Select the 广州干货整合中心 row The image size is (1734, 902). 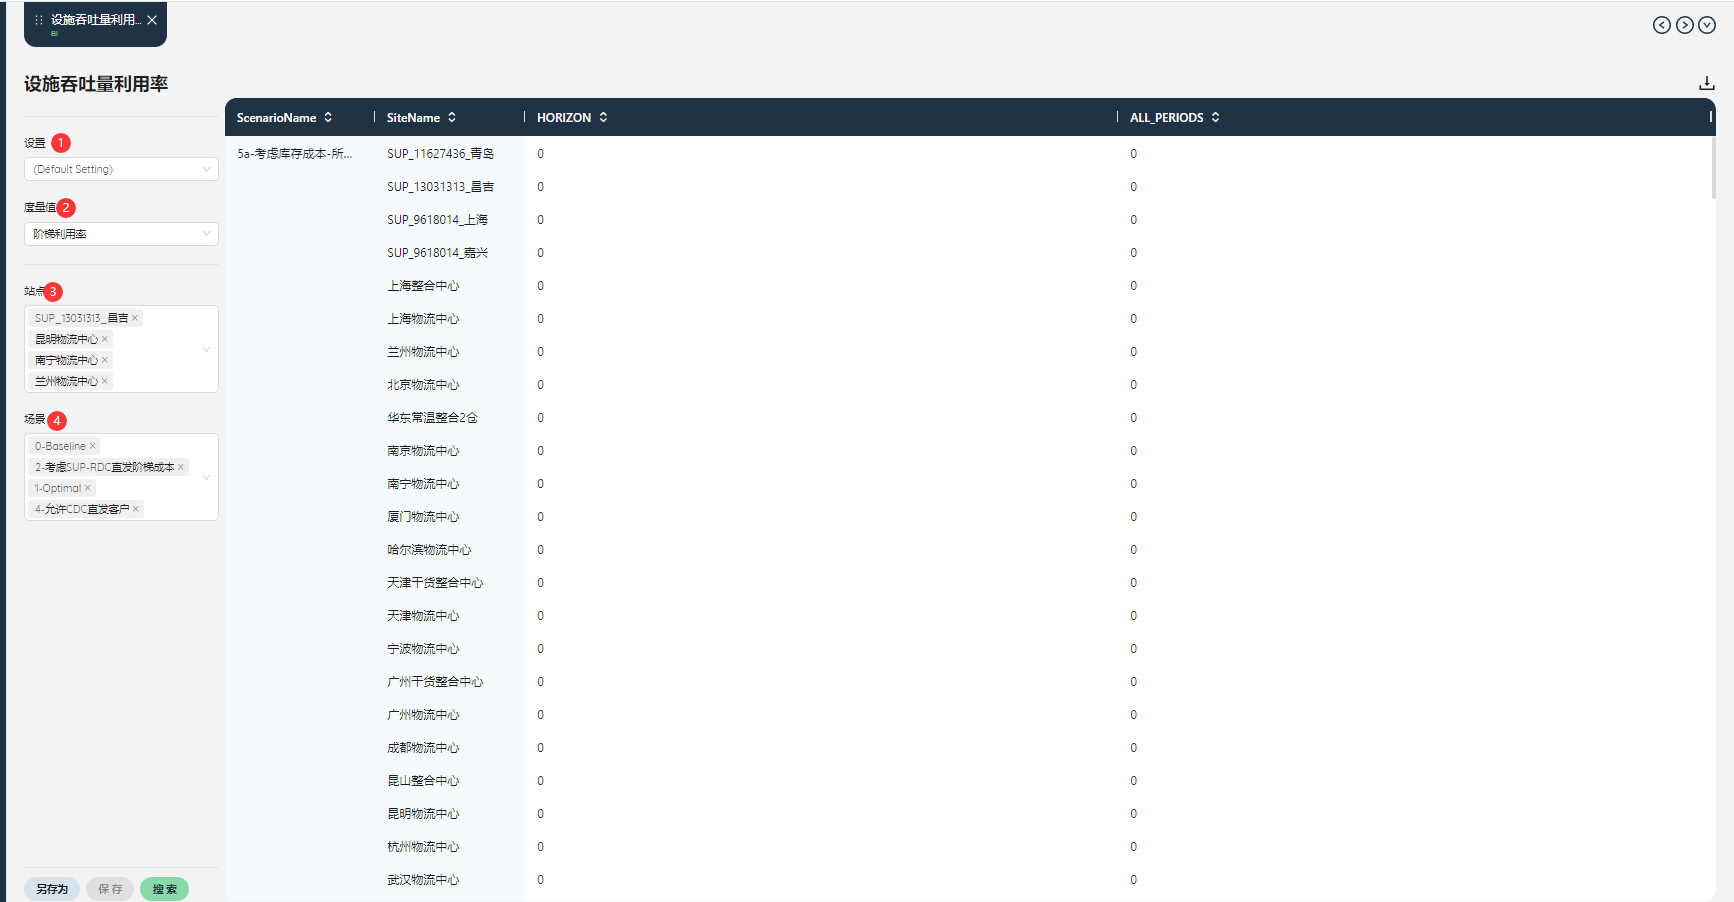click(x=970, y=682)
